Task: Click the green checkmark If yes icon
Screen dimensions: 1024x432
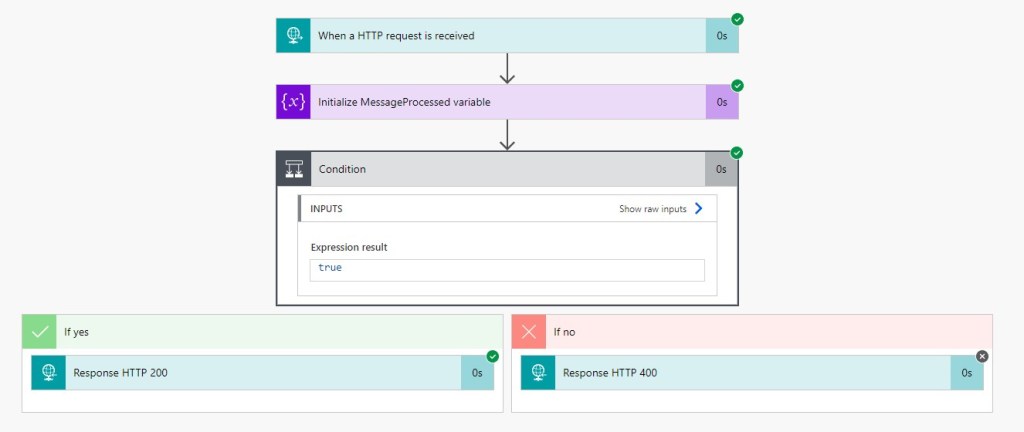Action: (39, 332)
